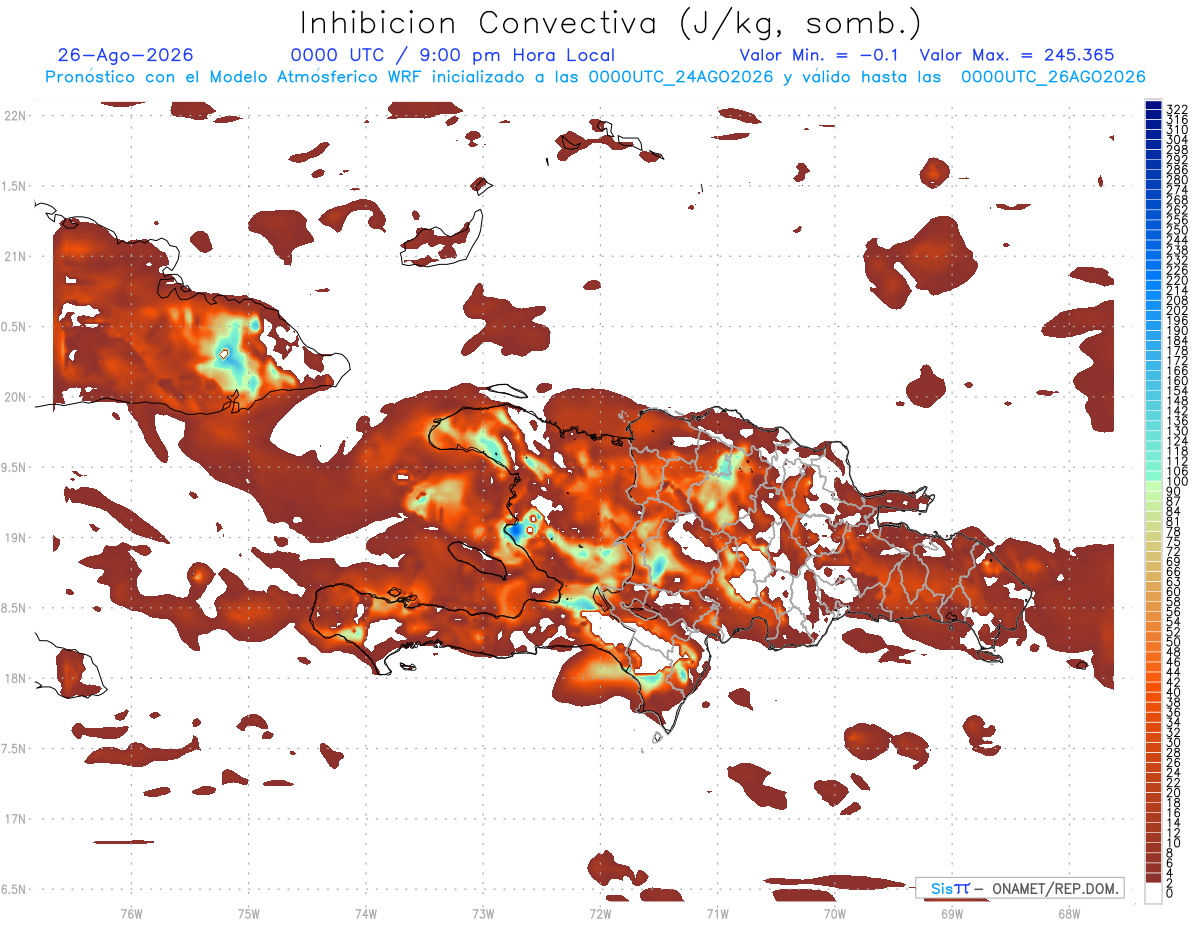1200x927 pixels.
Task: Click initialization stamp "0000UTC_24AGO2026"
Action: coord(681,77)
